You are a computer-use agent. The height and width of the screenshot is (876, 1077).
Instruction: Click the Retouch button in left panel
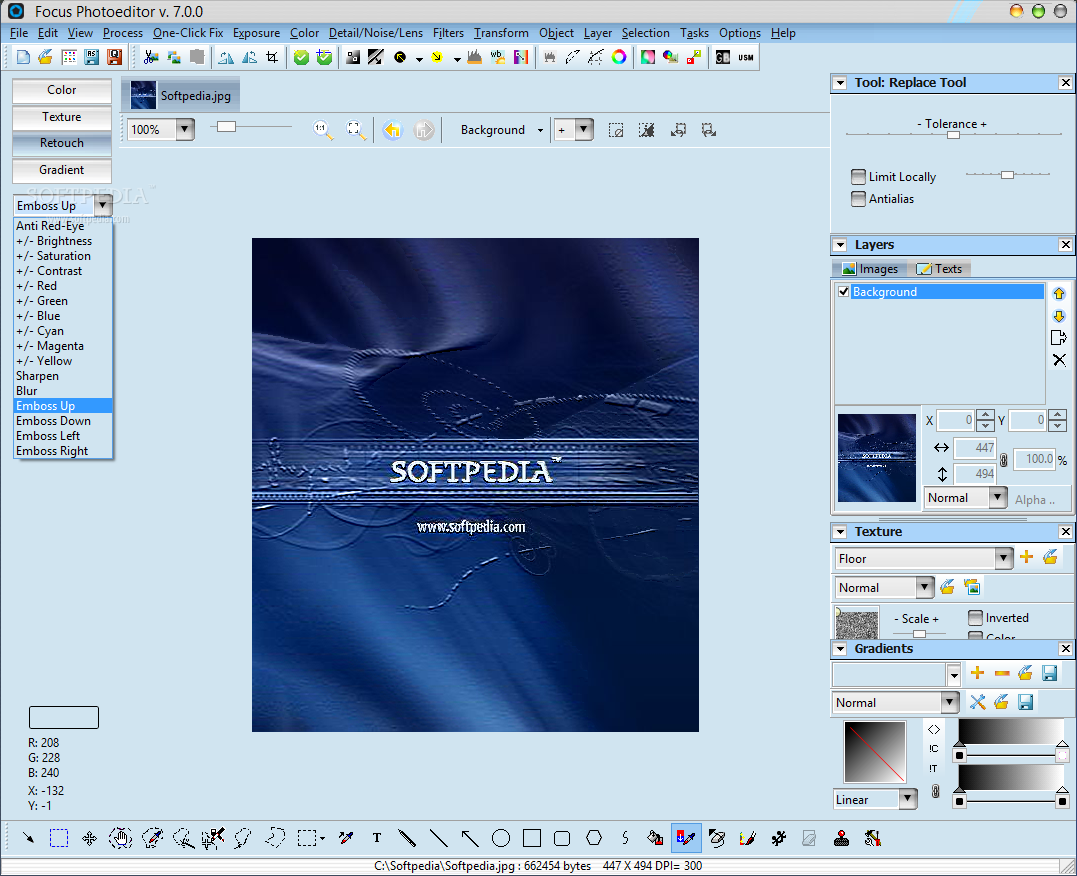pyautogui.click(x=62, y=143)
